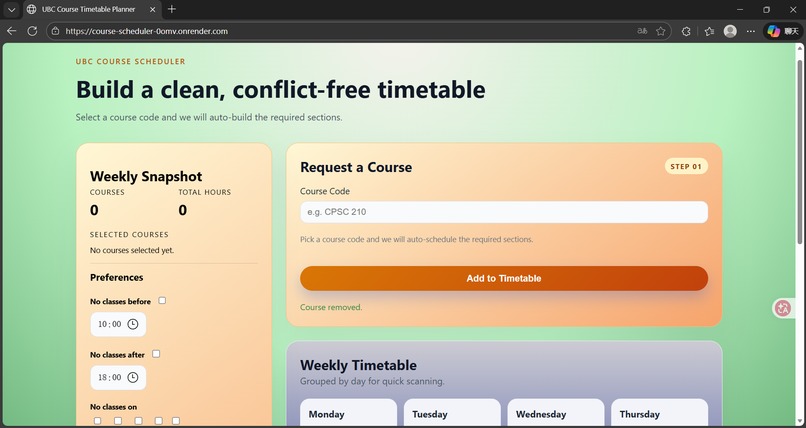Viewport: 806px width, 428px height.
Task: Restore down the browser window
Action: (x=766, y=9)
